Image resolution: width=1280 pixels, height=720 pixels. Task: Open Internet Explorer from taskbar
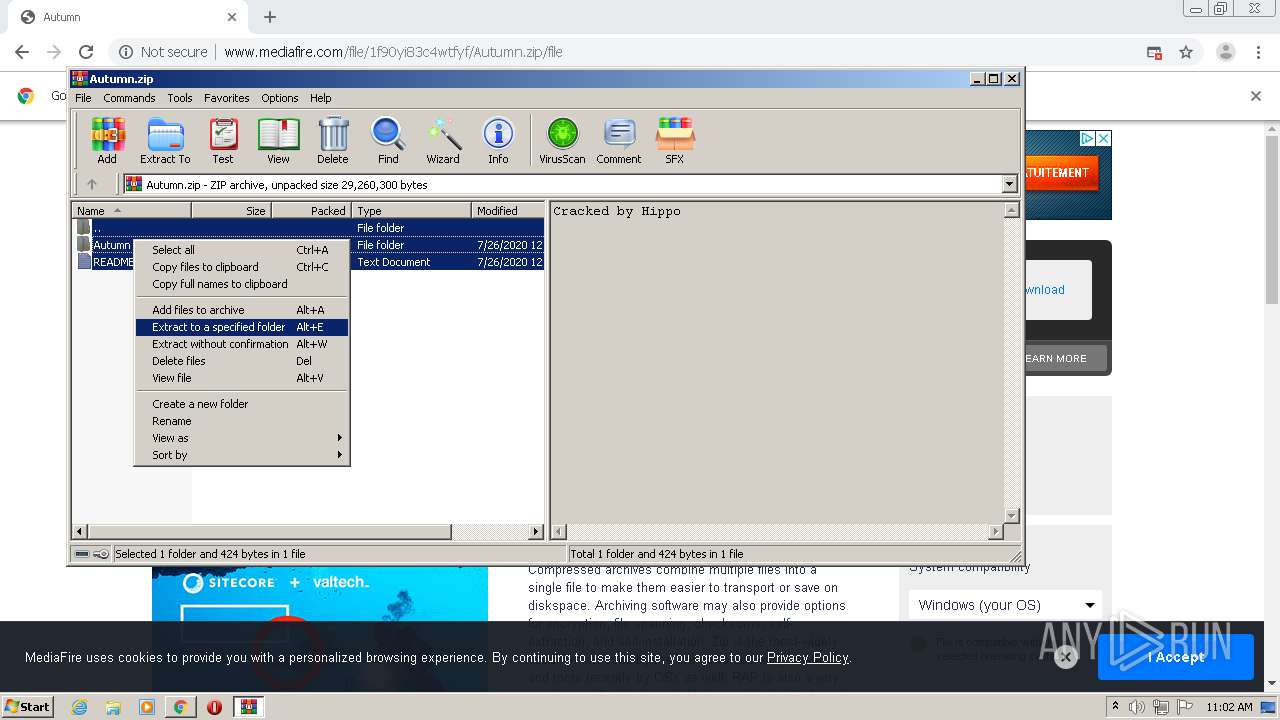pyautogui.click(x=79, y=707)
